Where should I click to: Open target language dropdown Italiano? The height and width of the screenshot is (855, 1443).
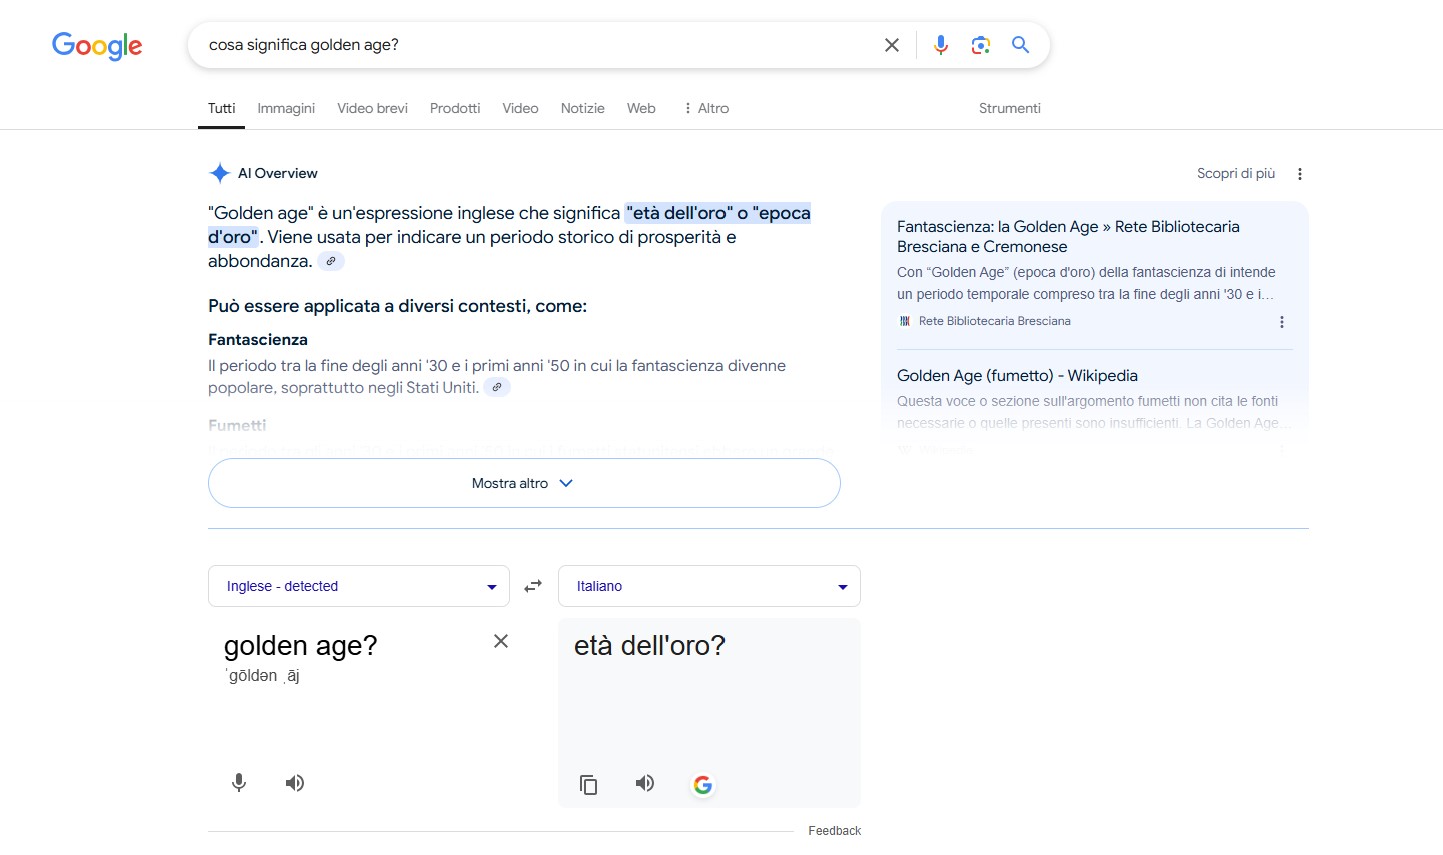point(709,586)
